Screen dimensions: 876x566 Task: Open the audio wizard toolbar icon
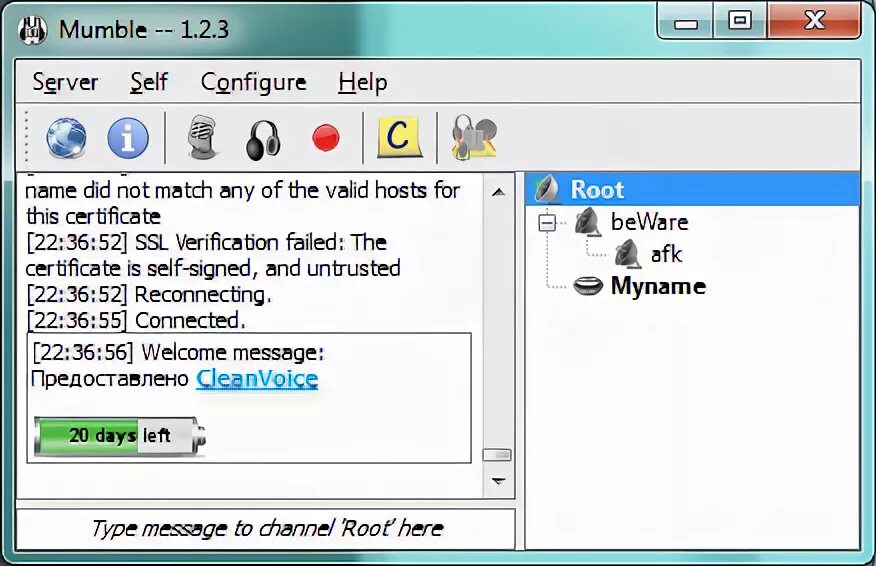pos(474,137)
